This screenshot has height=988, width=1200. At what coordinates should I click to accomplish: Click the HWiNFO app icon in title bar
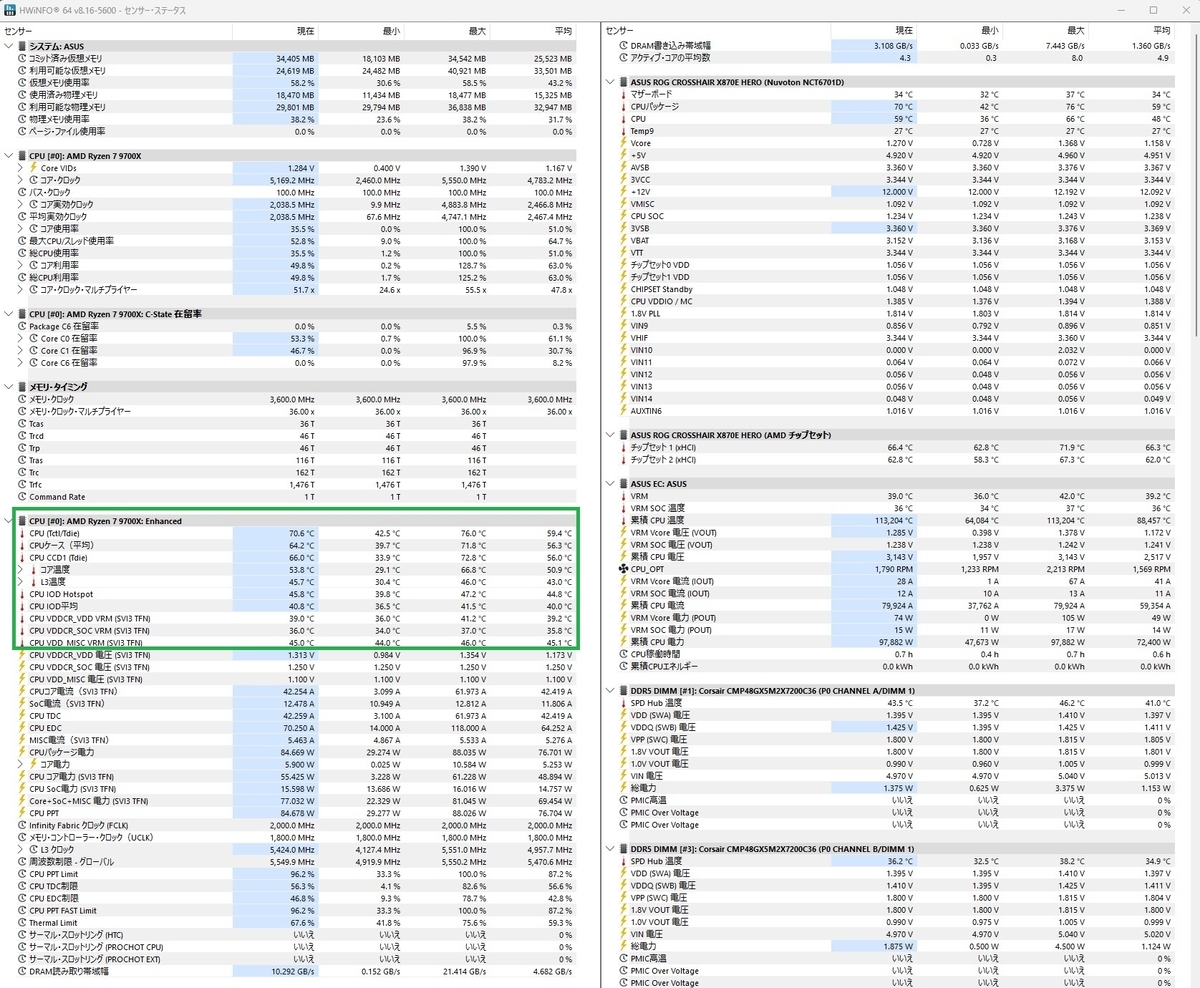click(10, 10)
